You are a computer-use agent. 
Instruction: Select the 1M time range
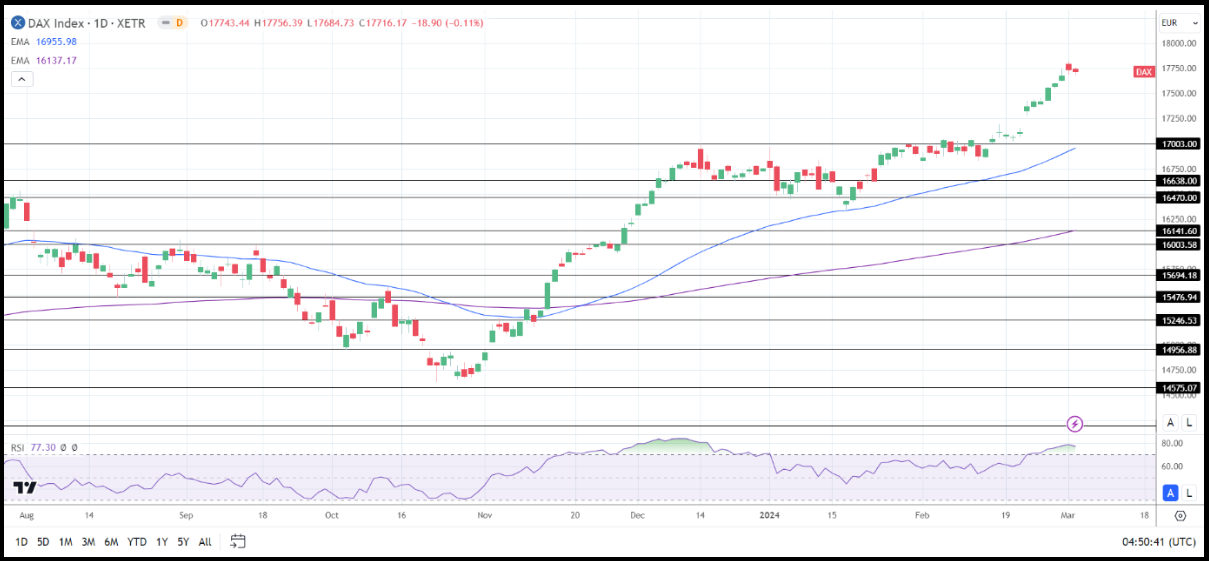click(65, 542)
